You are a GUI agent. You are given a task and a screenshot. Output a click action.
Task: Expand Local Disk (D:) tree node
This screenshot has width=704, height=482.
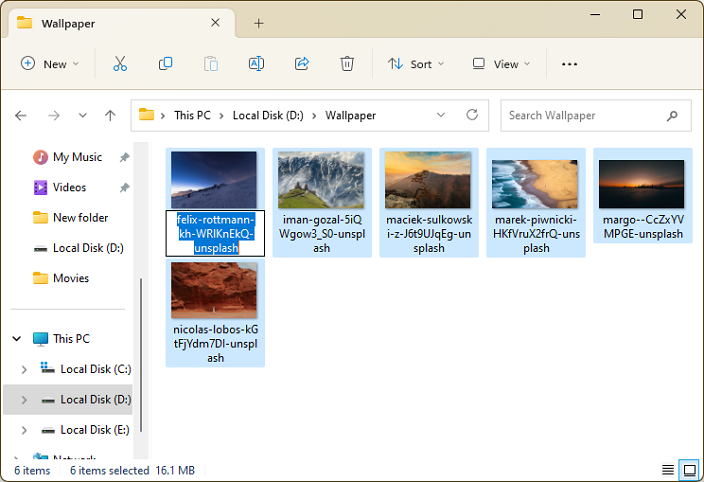coord(24,400)
